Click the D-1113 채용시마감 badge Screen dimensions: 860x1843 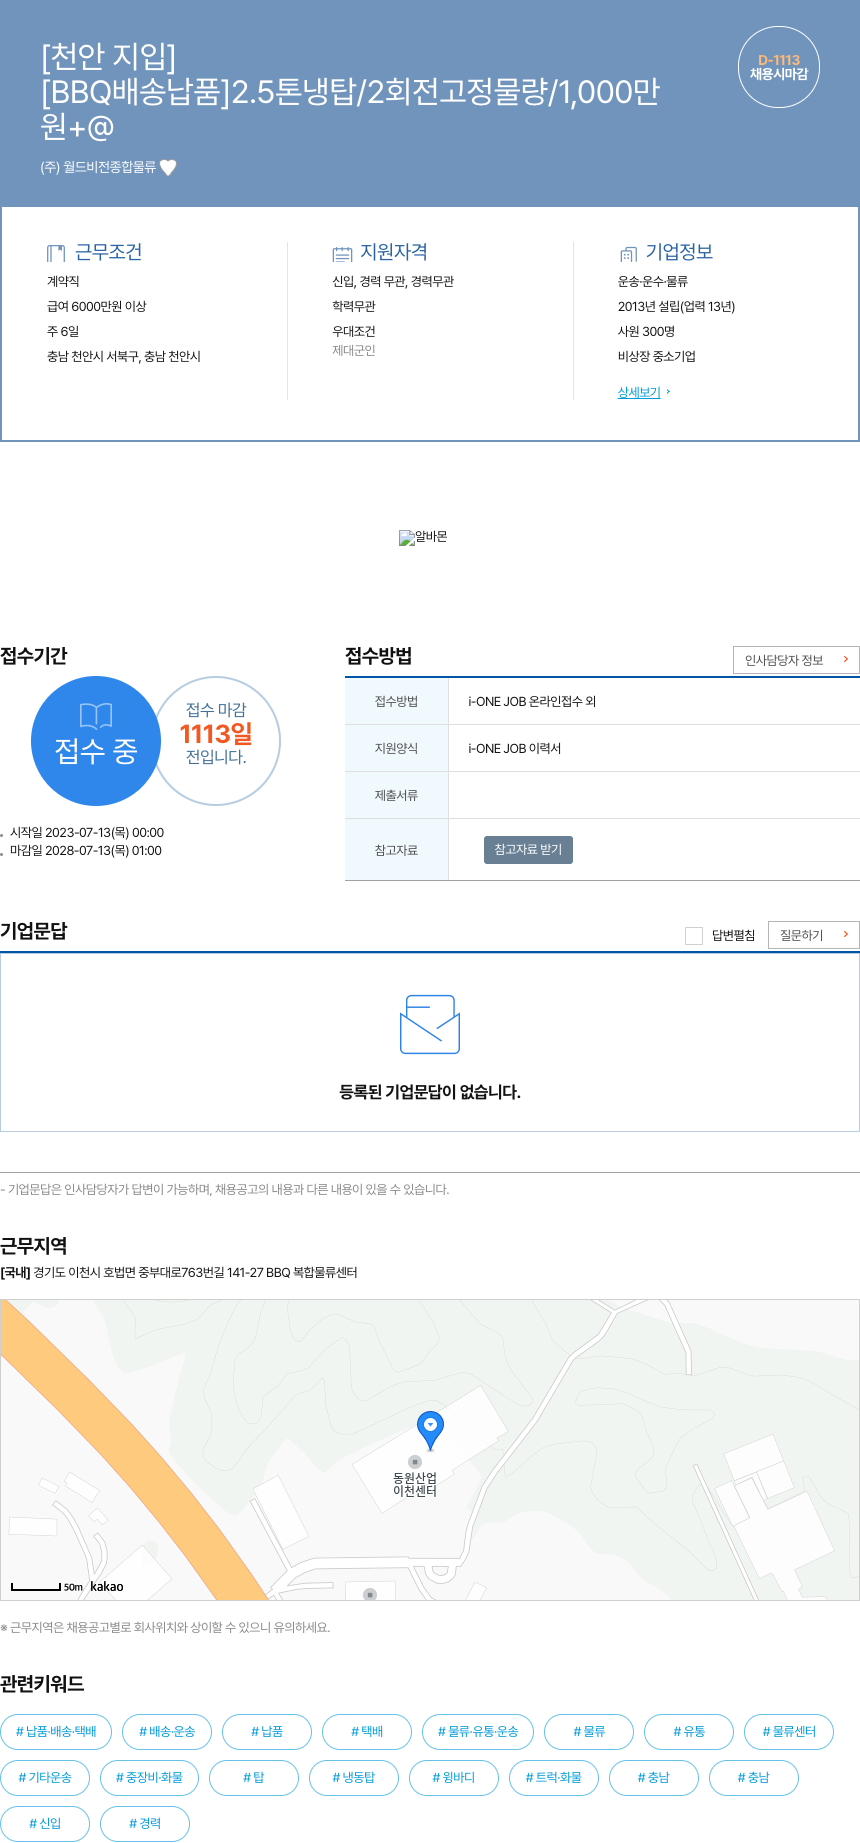click(779, 67)
